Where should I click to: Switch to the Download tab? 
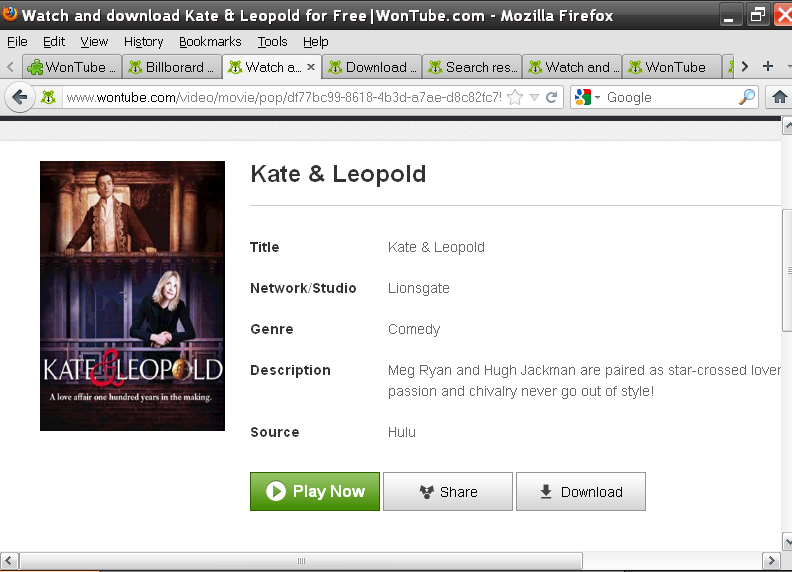(x=372, y=67)
